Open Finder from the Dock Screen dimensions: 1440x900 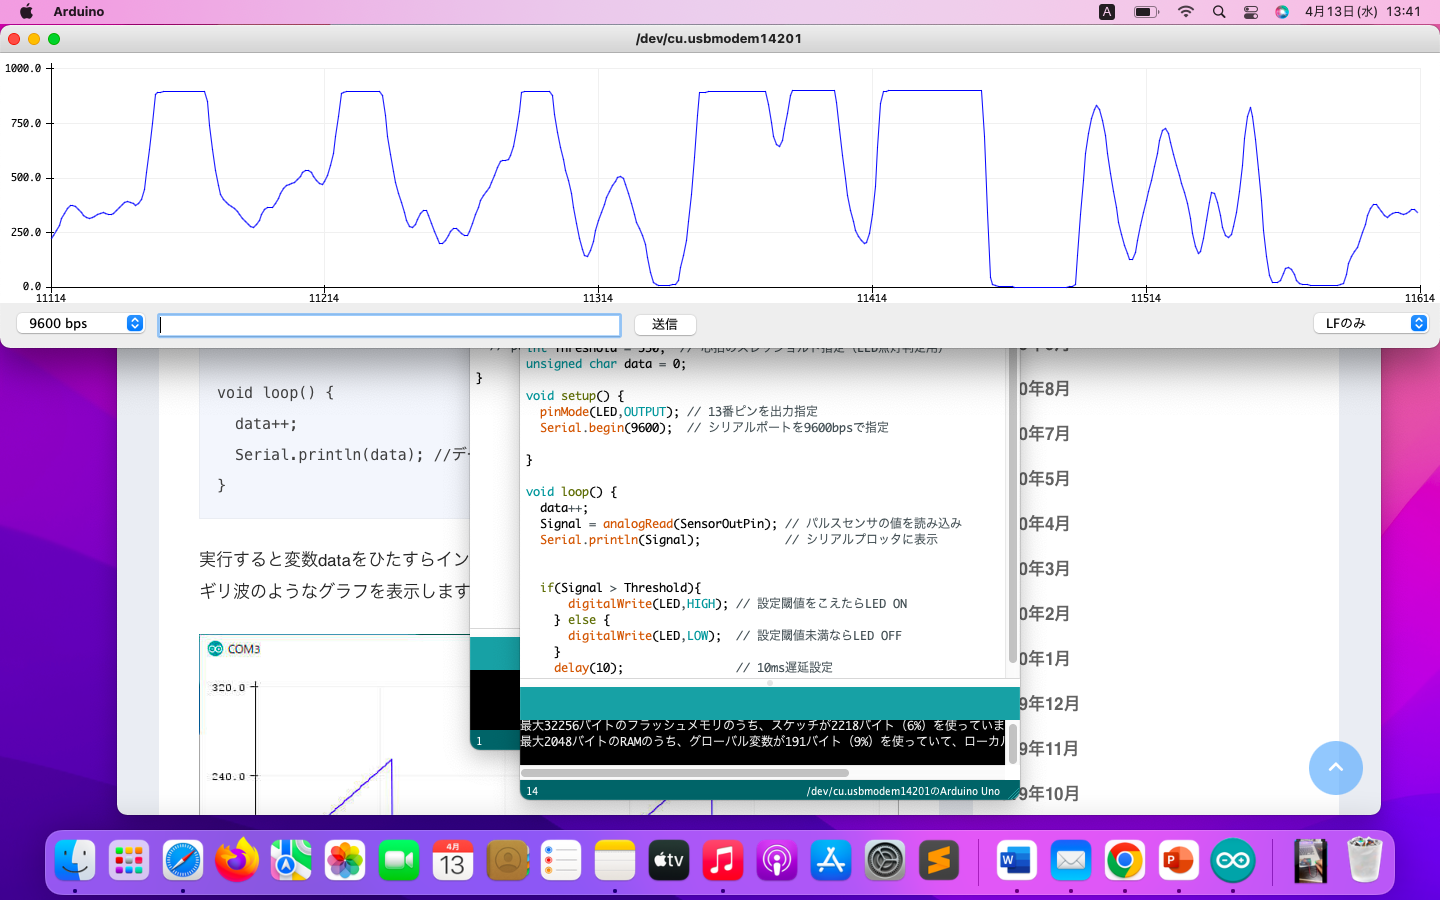click(x=75, y=860)
